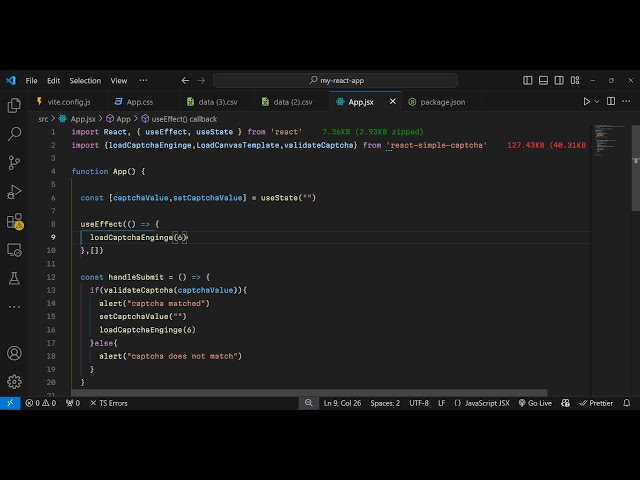Click the TS Errors status button
The image size is (640, 480).
coord(108,403)
